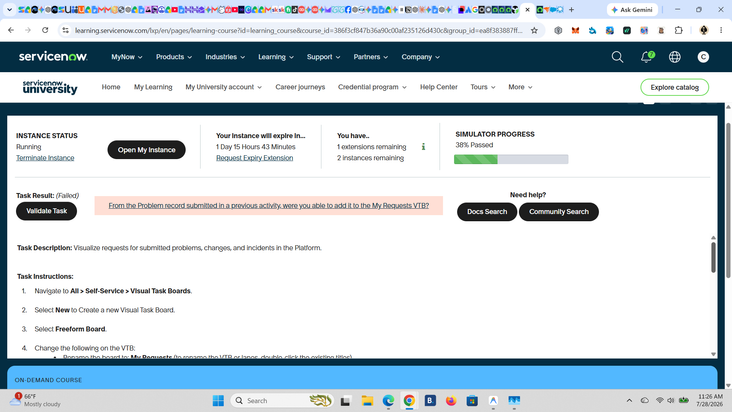Click Request Expiry Extension link

point(254,158)
